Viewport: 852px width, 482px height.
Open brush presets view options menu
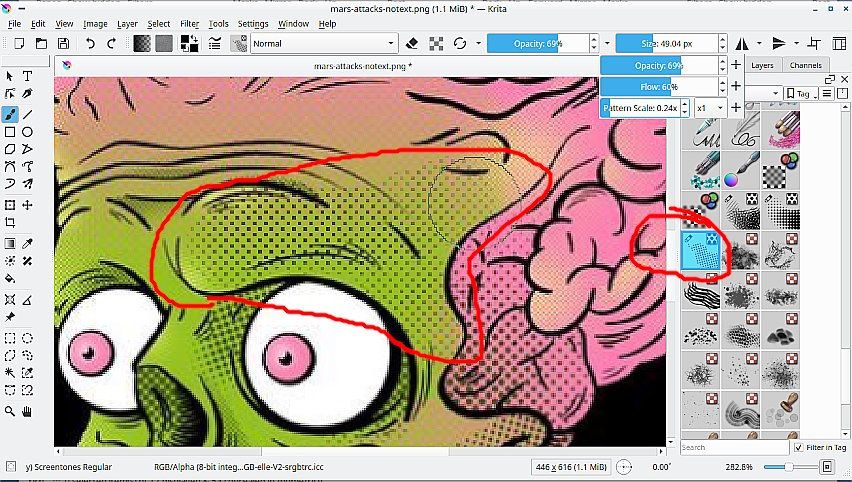click(x=826, y=93)
